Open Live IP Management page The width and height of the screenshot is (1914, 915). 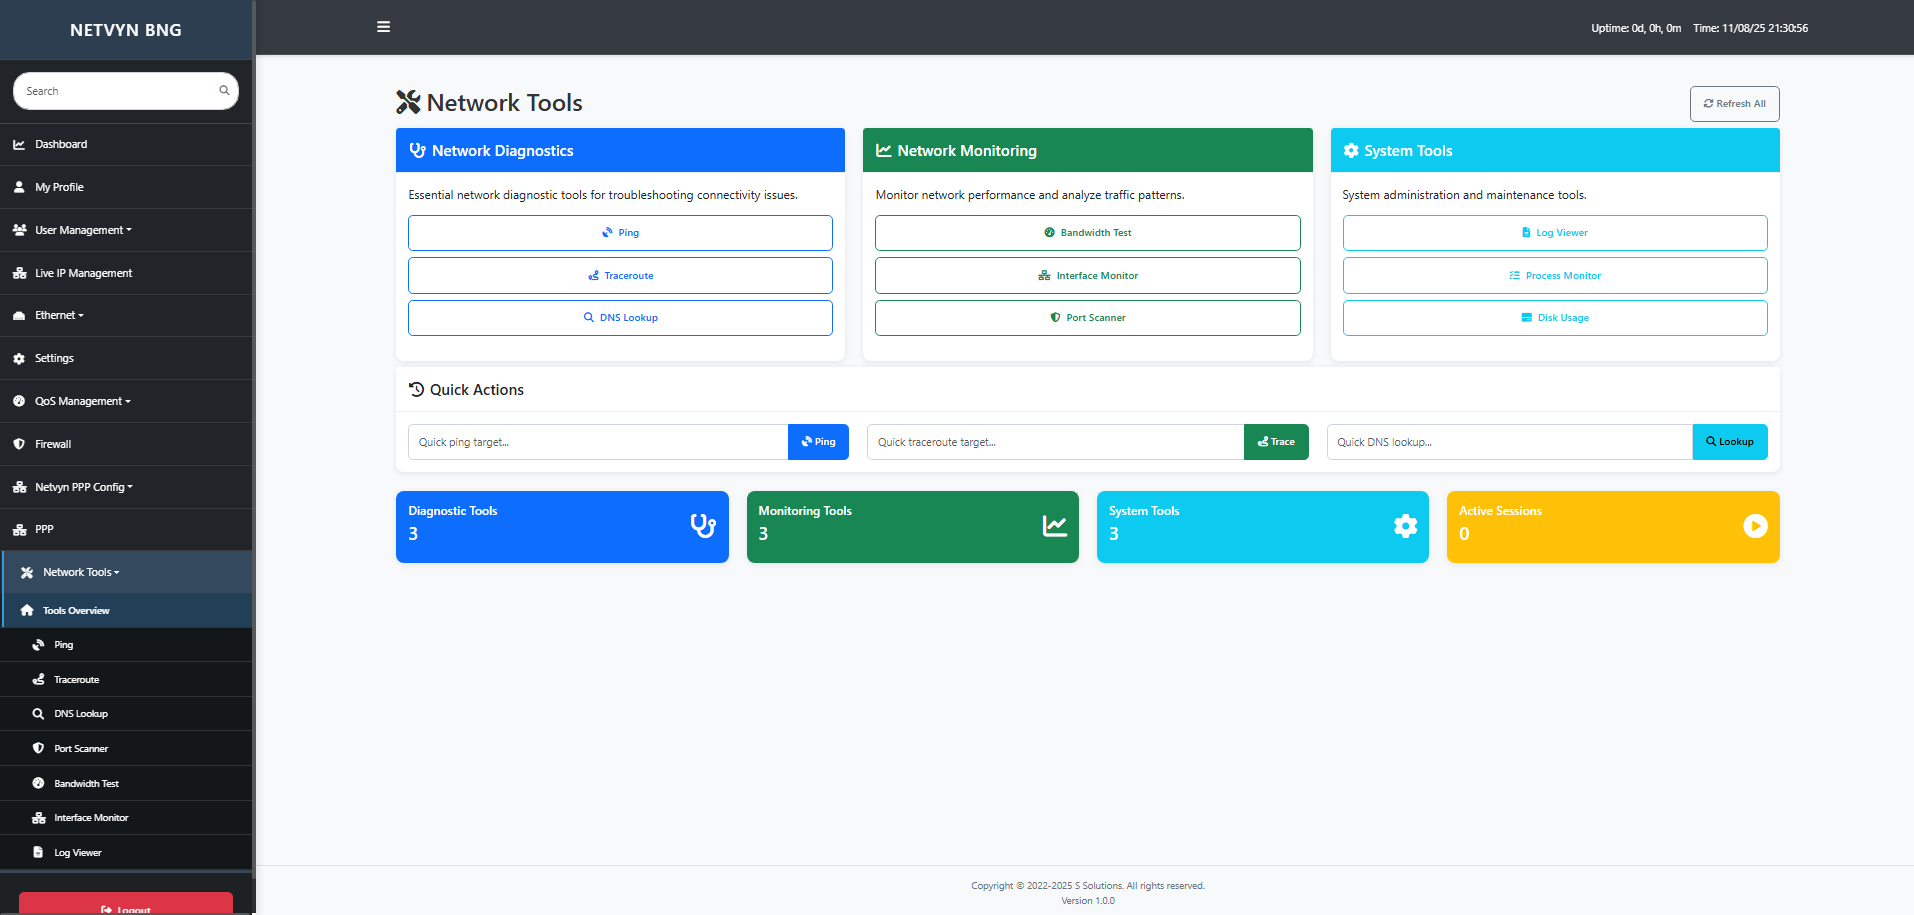click(83, 273)
